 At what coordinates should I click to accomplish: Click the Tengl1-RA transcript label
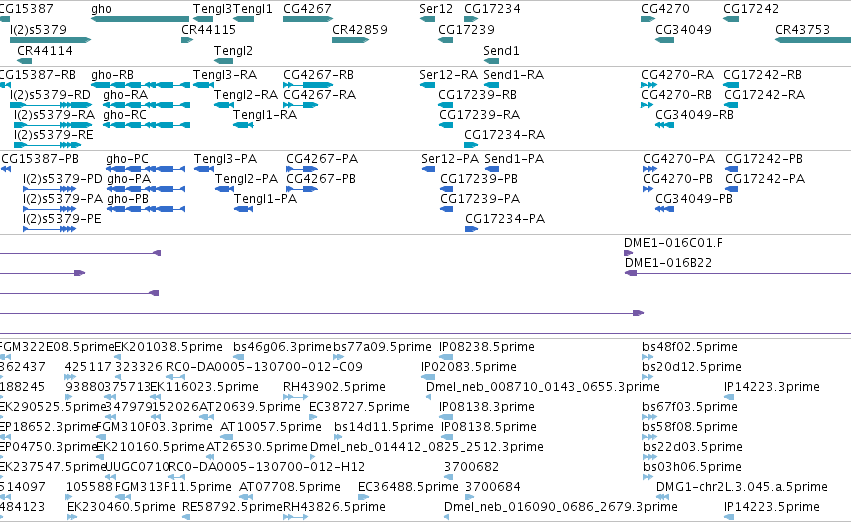(265, 114)
